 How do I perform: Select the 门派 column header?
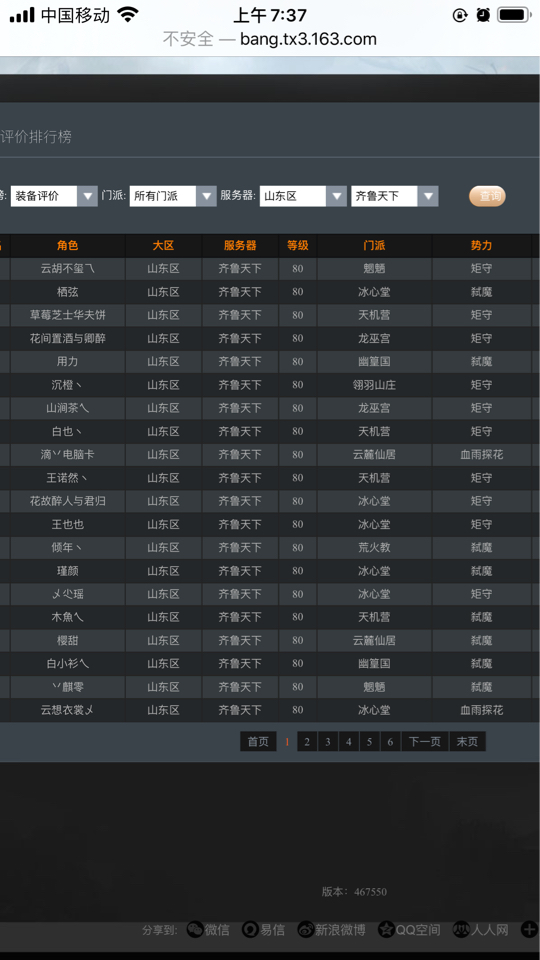point(374,246)
